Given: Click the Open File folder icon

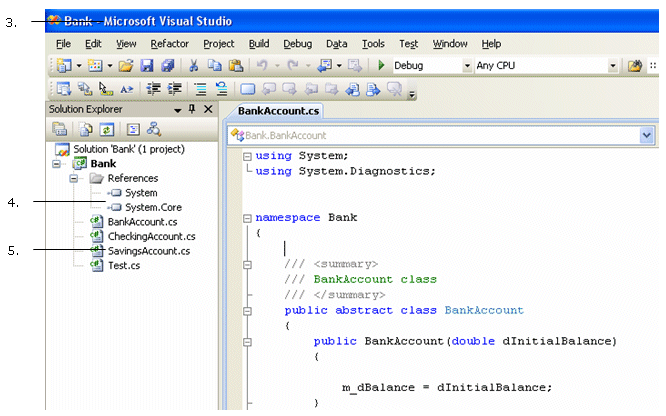Looking at the screenshot, I should 126,65.
